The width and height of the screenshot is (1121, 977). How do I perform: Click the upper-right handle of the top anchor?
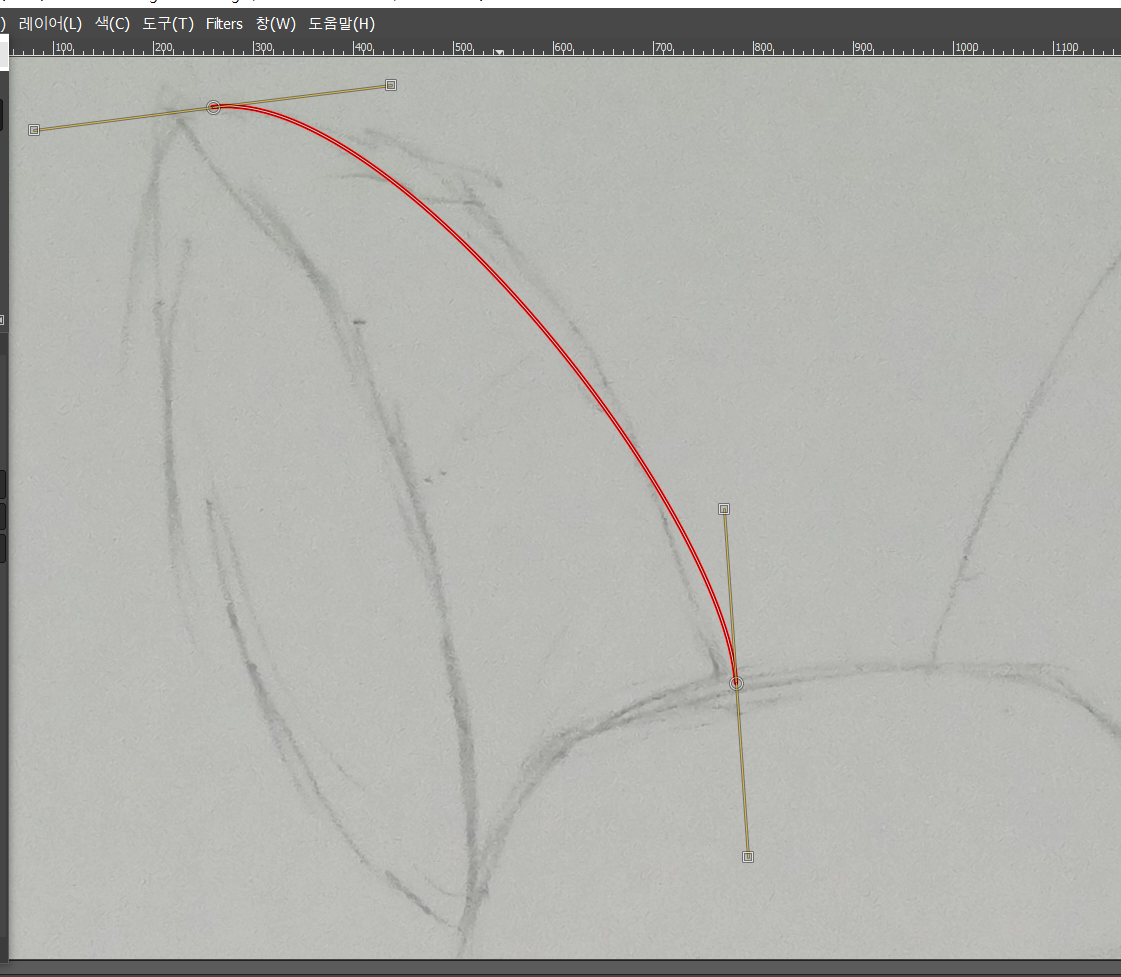pyautogui.click(x=390, y=85)
